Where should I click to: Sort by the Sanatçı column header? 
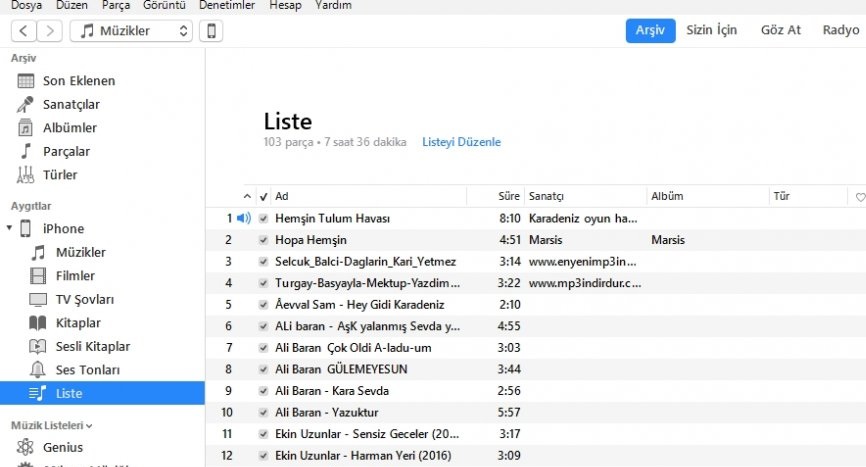click(x=585, y=197)
